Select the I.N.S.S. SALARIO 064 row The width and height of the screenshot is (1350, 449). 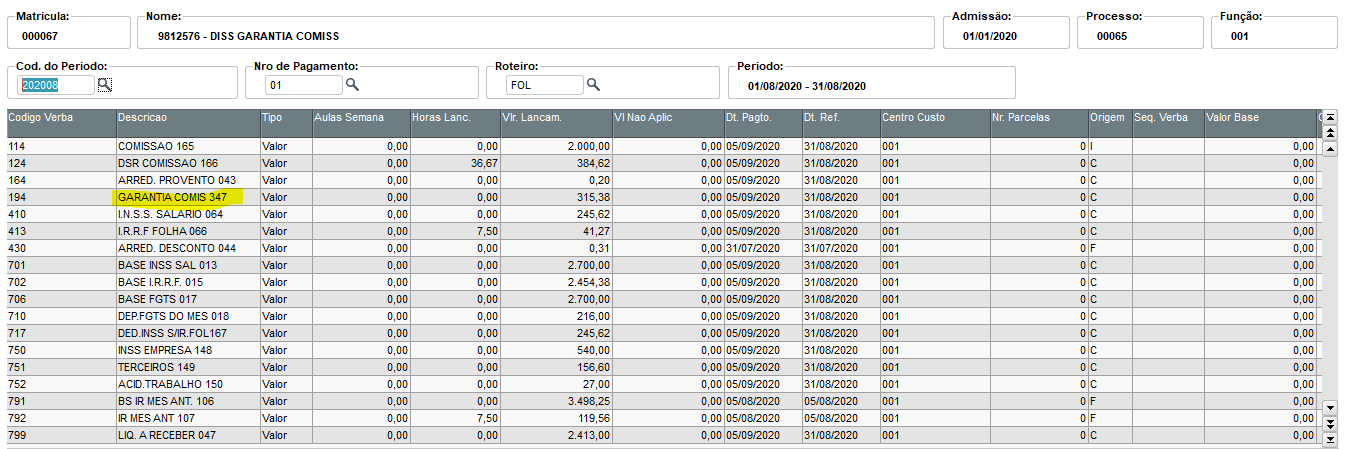tap(662, 214)
